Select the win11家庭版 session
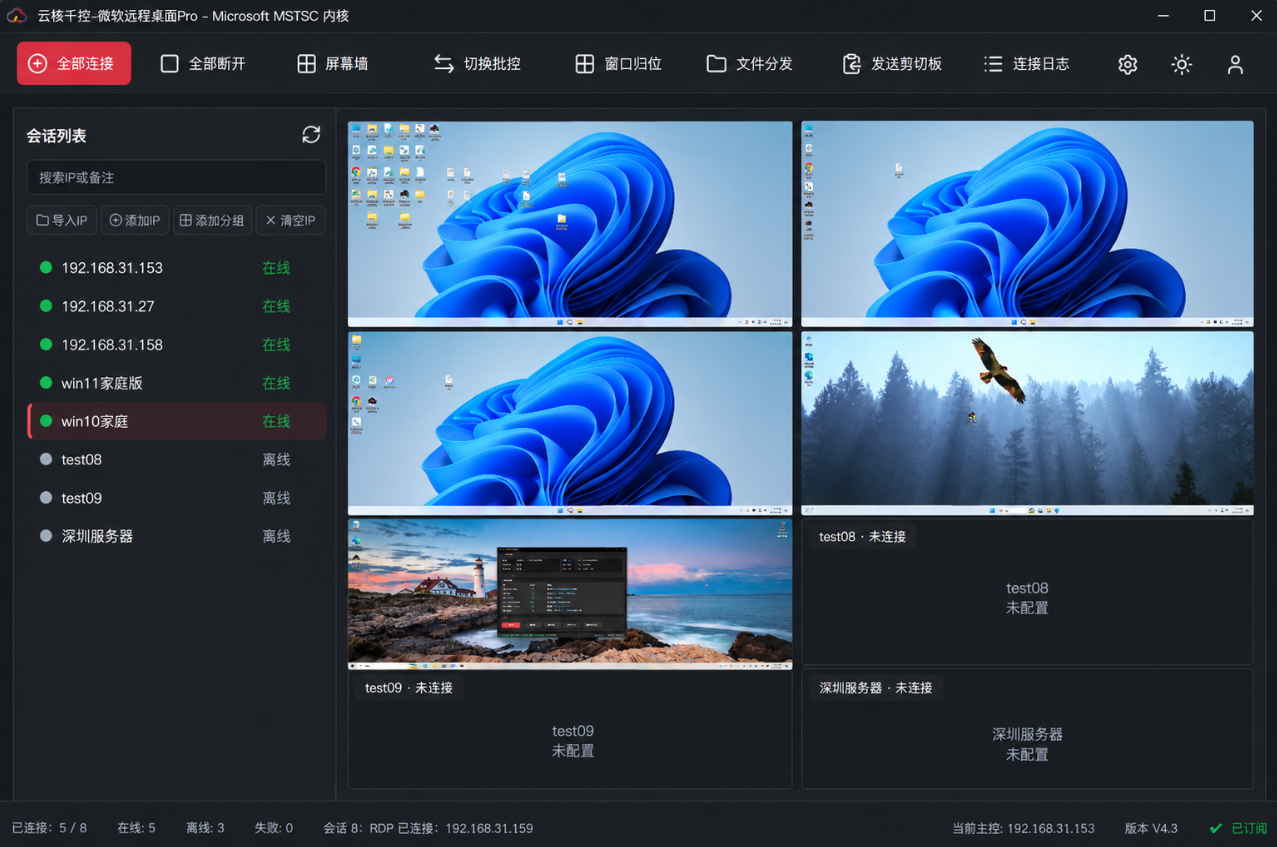Image resolution: width=1277 pixels, height=847 pixels. click(176, 383)
